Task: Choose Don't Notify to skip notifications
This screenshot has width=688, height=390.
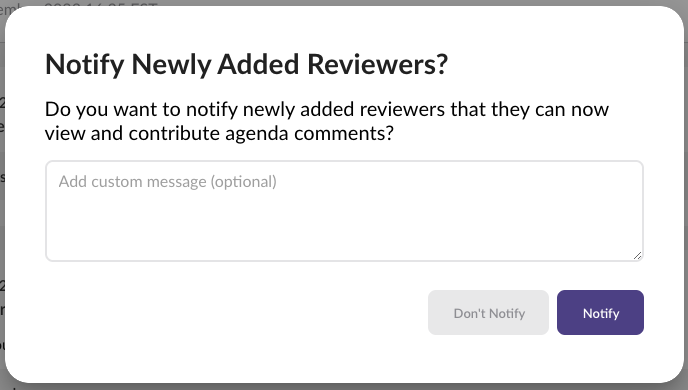Action: (x=488, y=312)
